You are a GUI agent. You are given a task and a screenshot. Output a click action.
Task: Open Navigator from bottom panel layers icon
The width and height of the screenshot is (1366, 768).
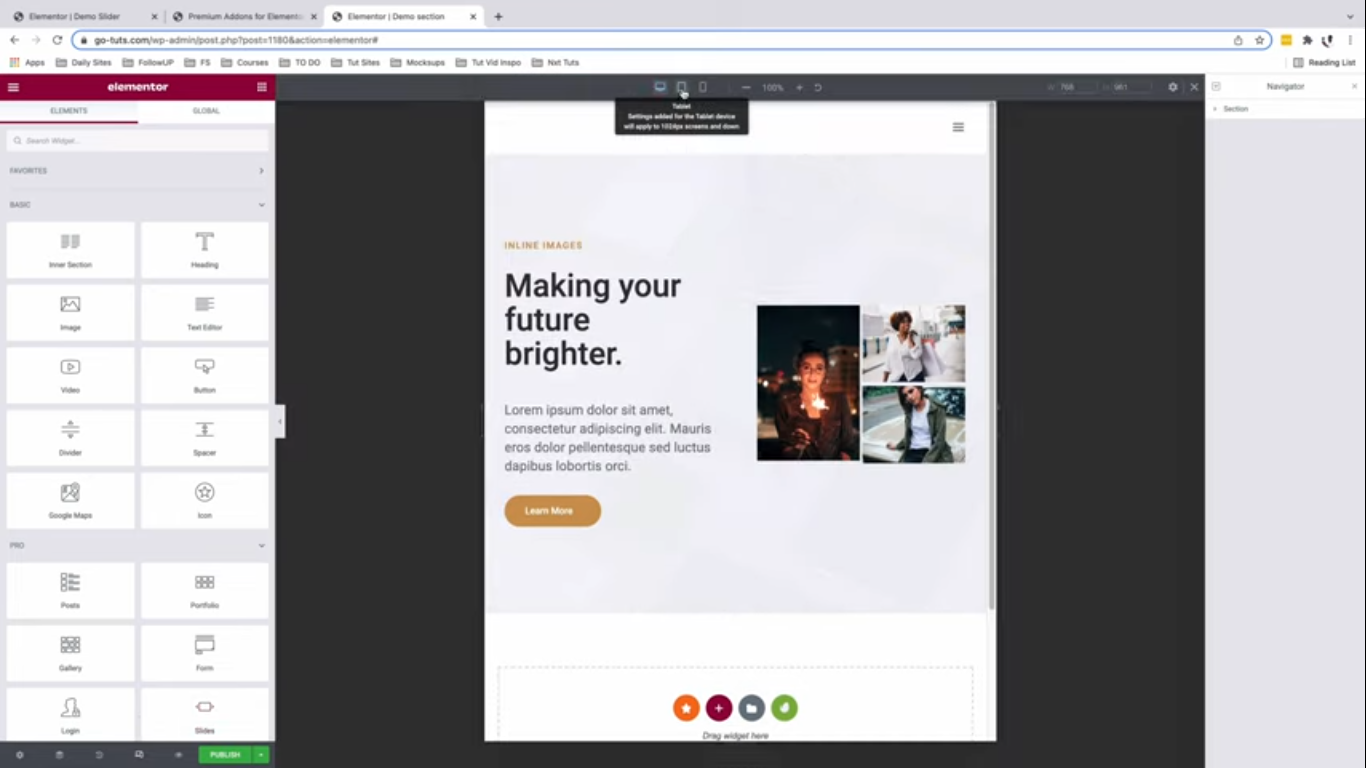coord(59,755)
